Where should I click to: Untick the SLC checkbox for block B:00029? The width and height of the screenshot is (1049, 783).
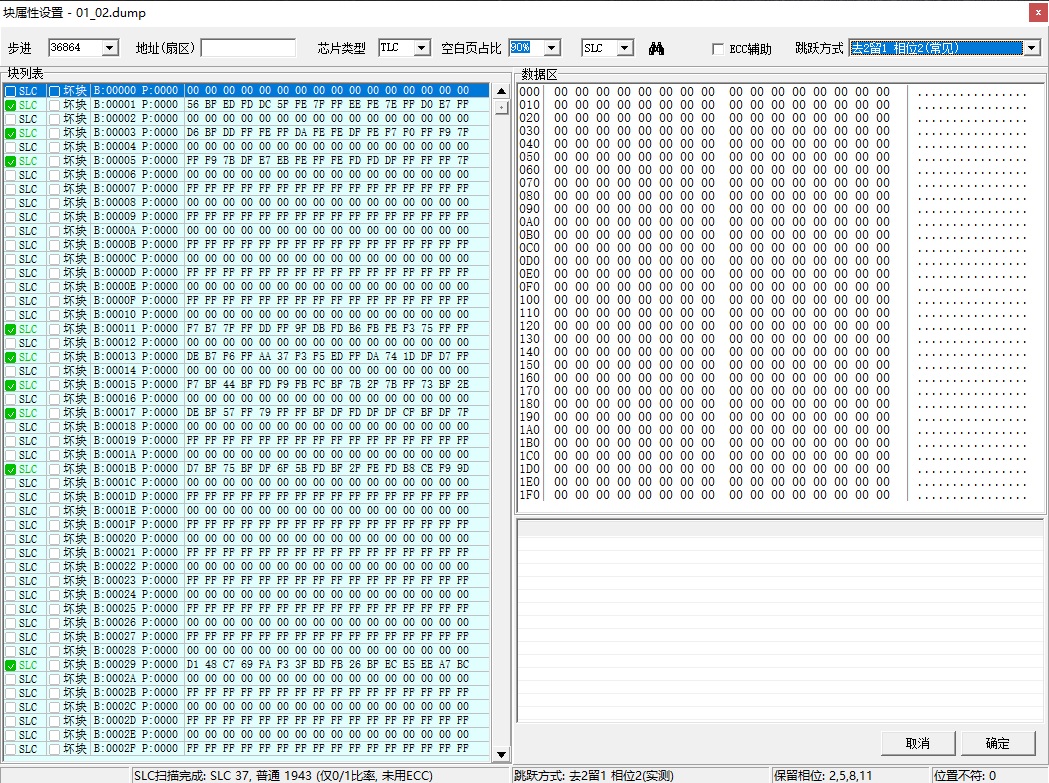(11, 665)
